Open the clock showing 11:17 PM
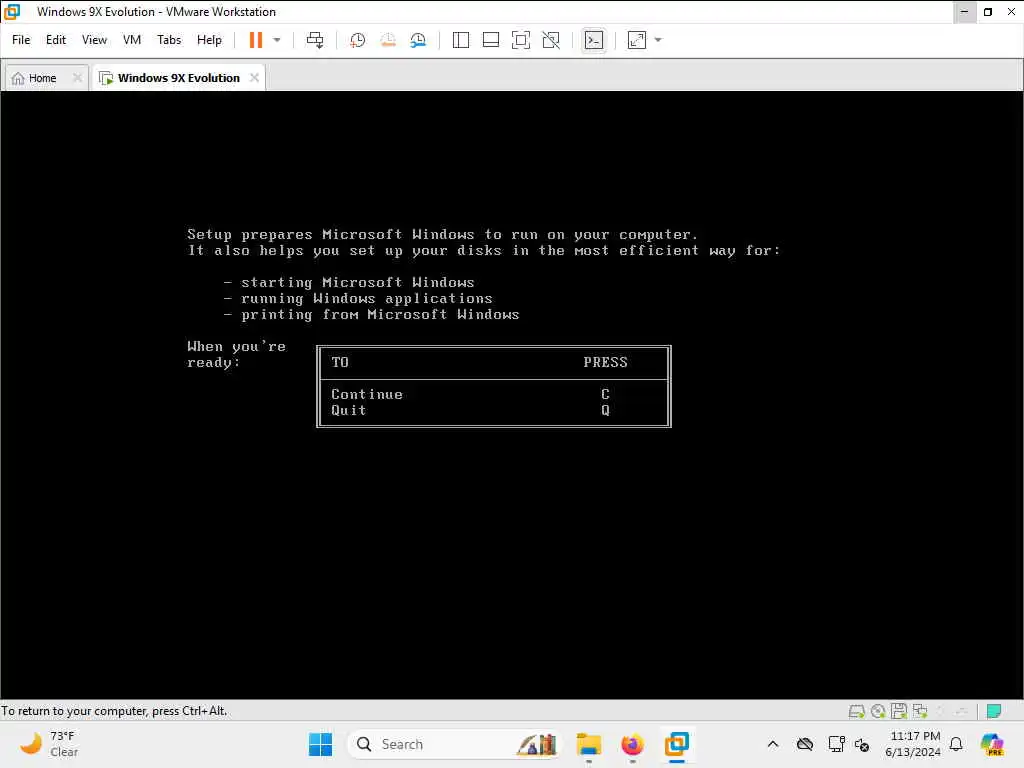 [913, 744]
